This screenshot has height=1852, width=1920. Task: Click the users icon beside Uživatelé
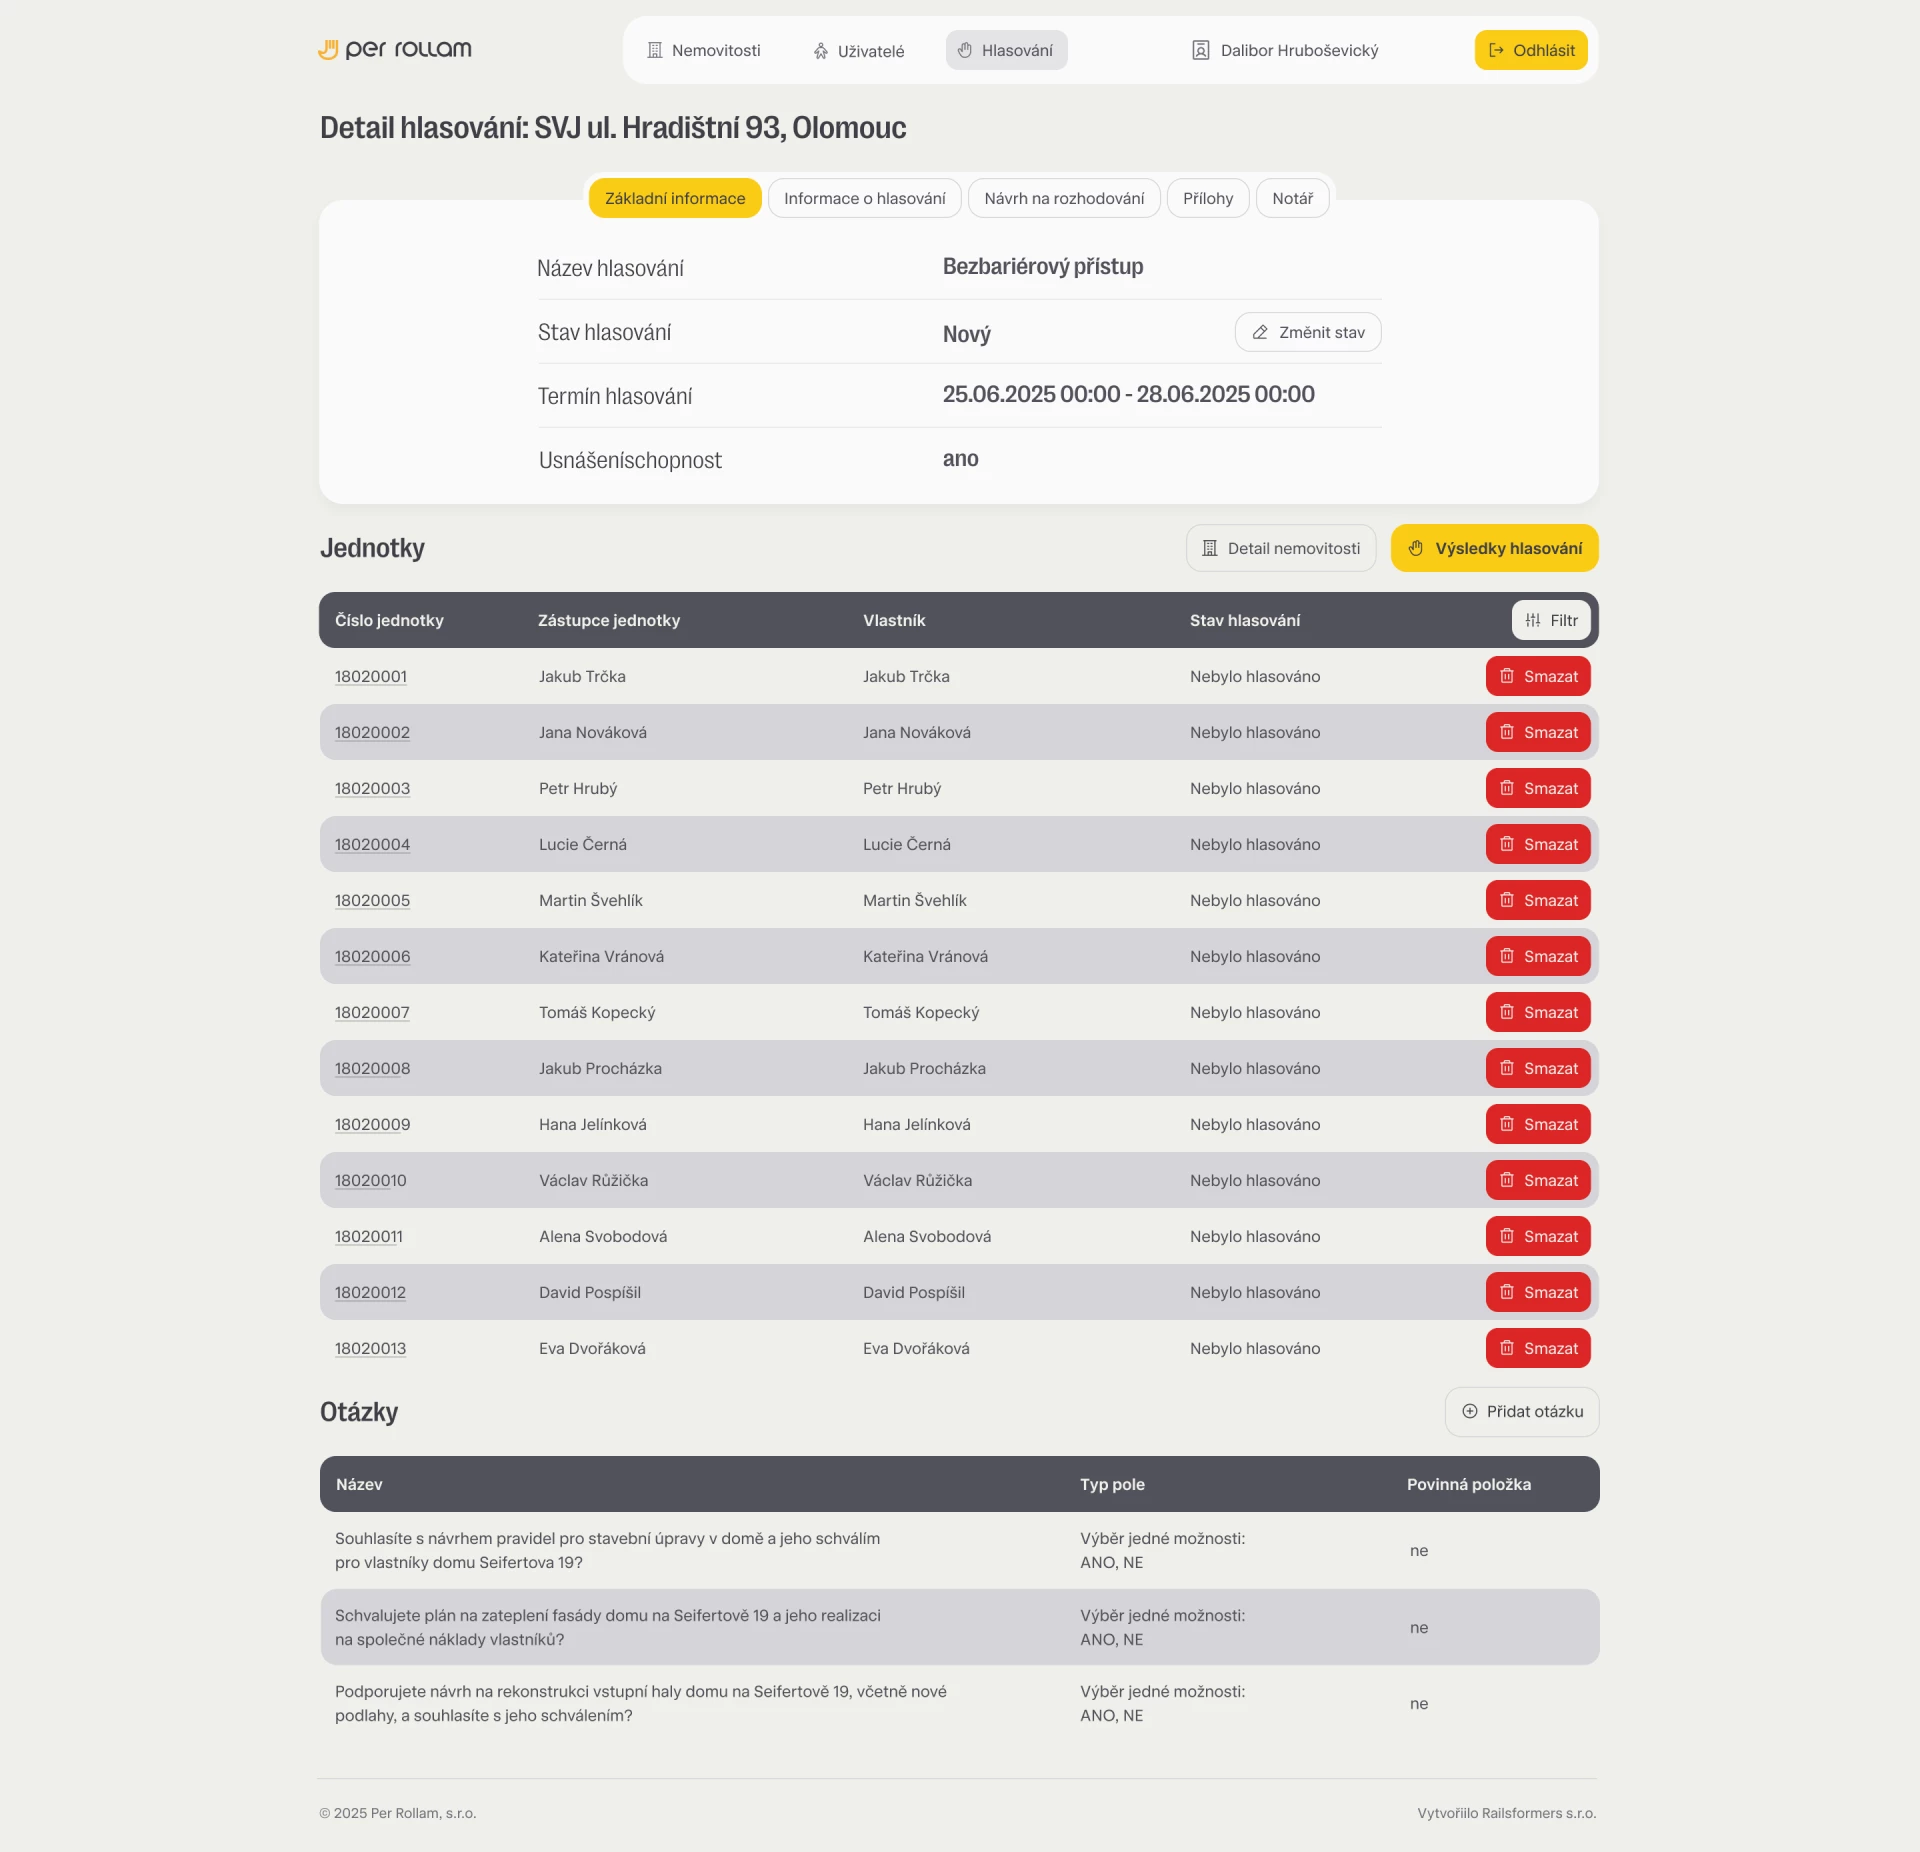pyautogui.click(x=820, y=51)
